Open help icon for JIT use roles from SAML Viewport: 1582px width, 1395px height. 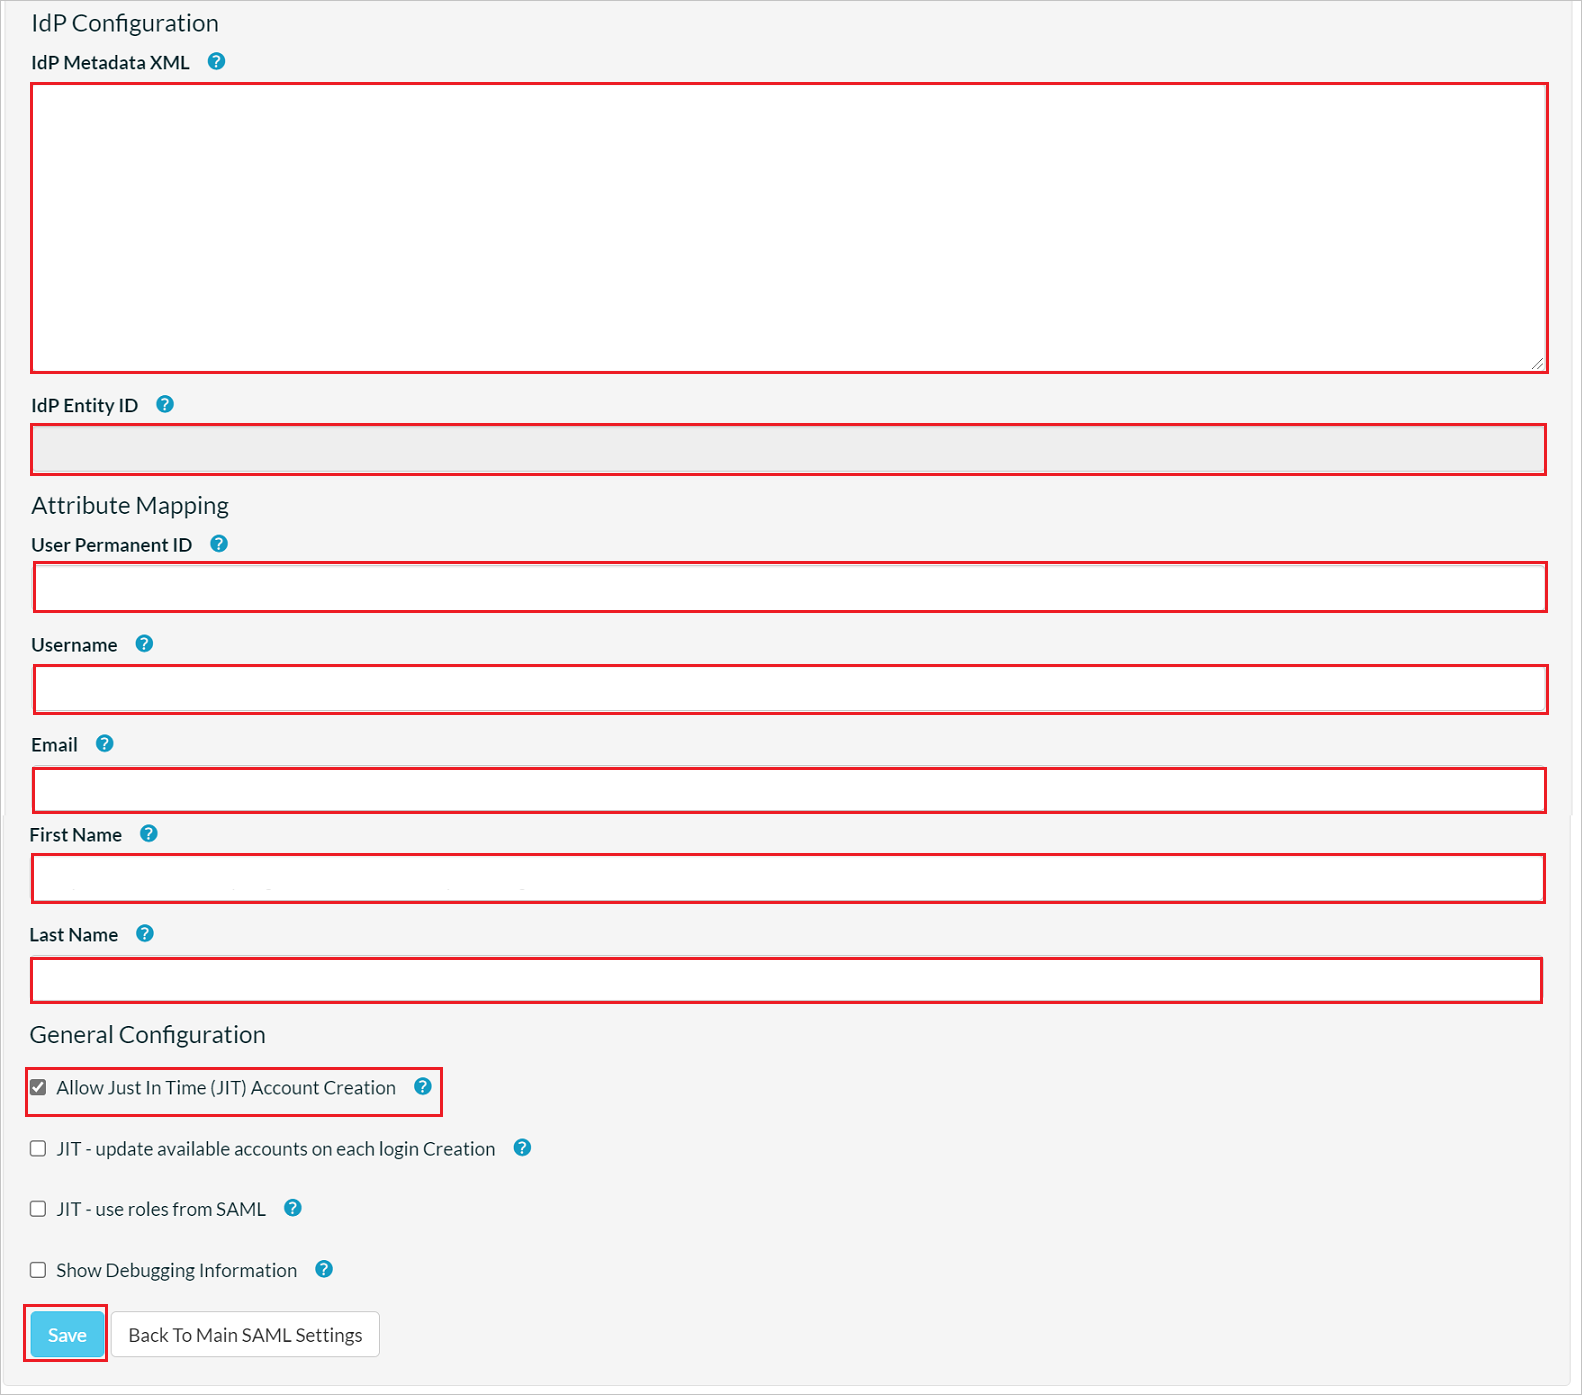292,1208
